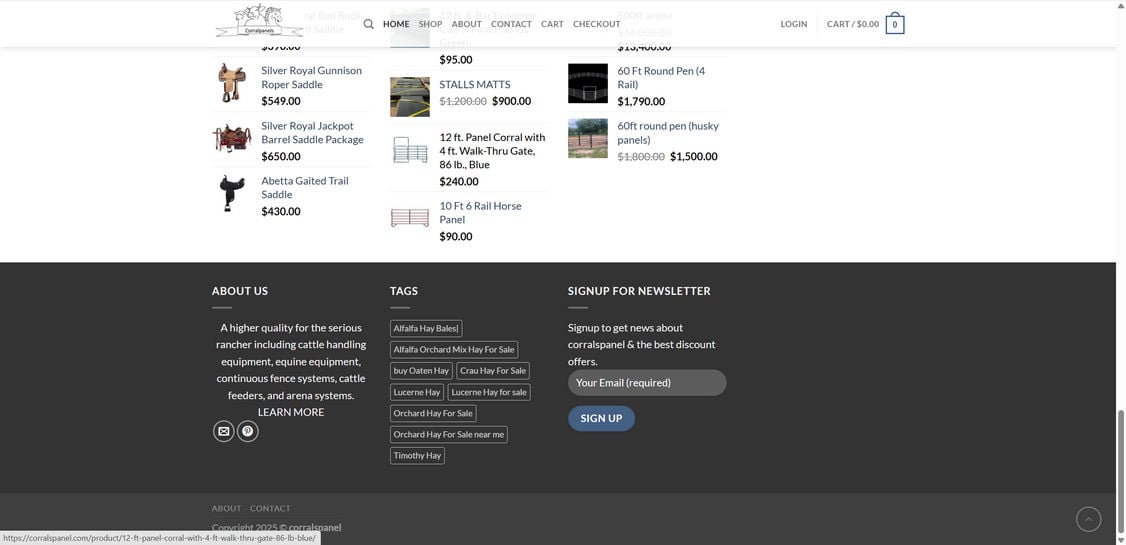Open the CONTACT menu item in header
Image resolution: width=1126 pixels, height=545 pixels.
pos(511,24)
